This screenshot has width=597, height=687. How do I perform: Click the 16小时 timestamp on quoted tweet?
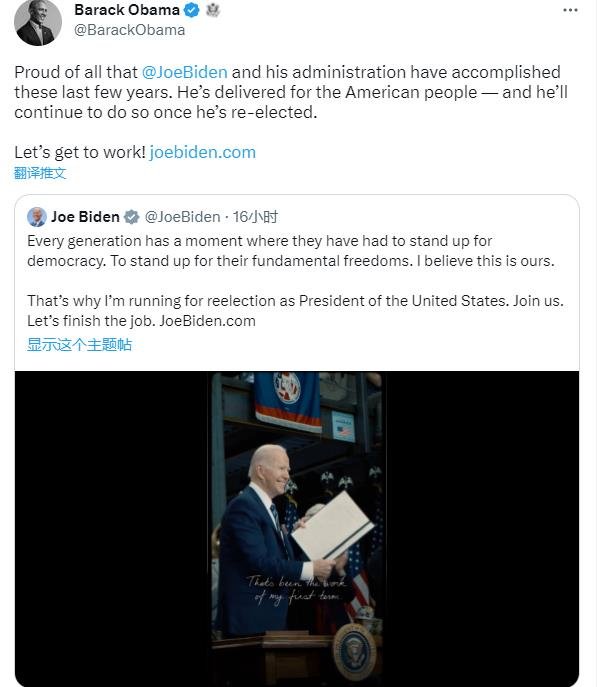coord(255,217)
